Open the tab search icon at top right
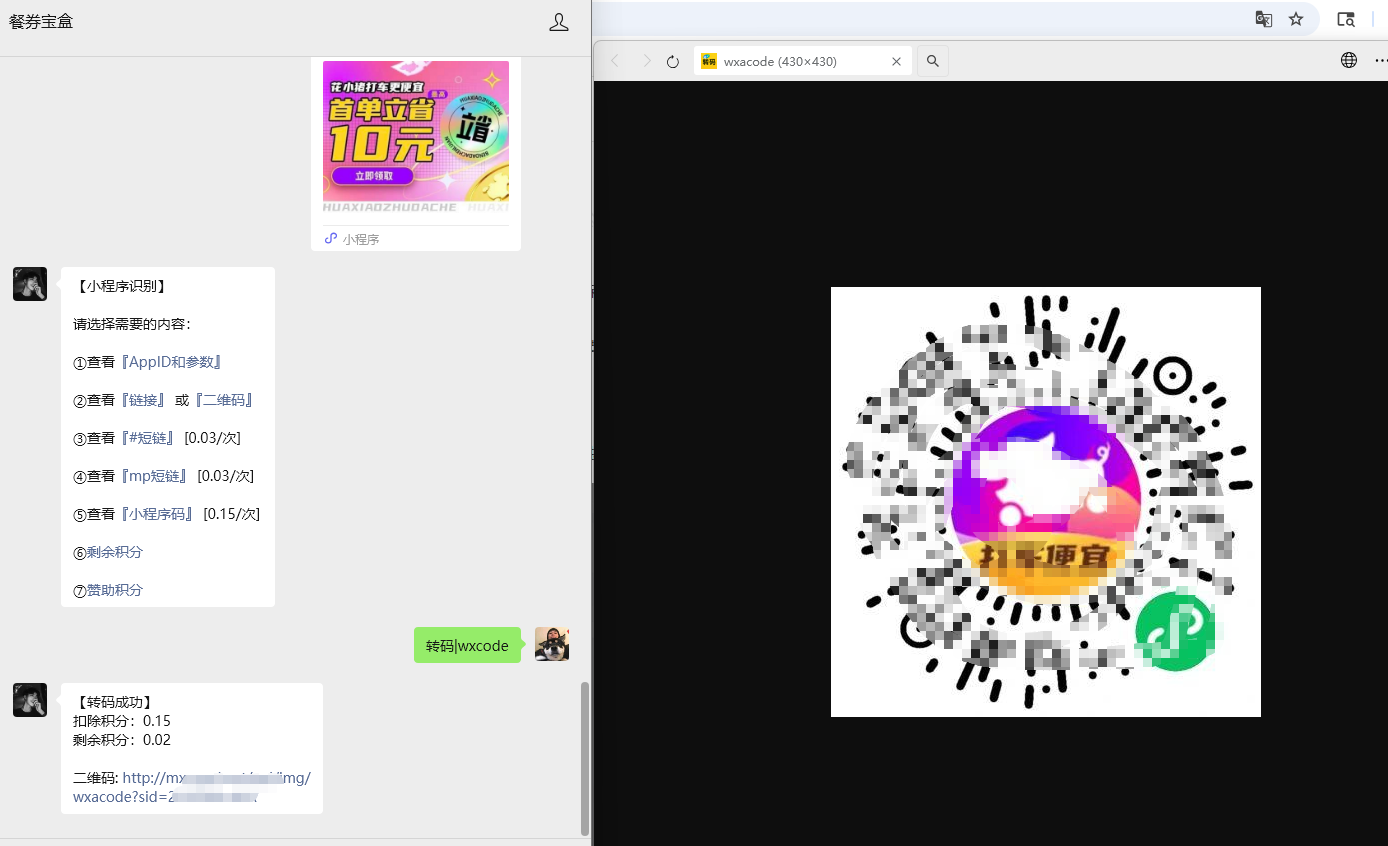 1346,19
